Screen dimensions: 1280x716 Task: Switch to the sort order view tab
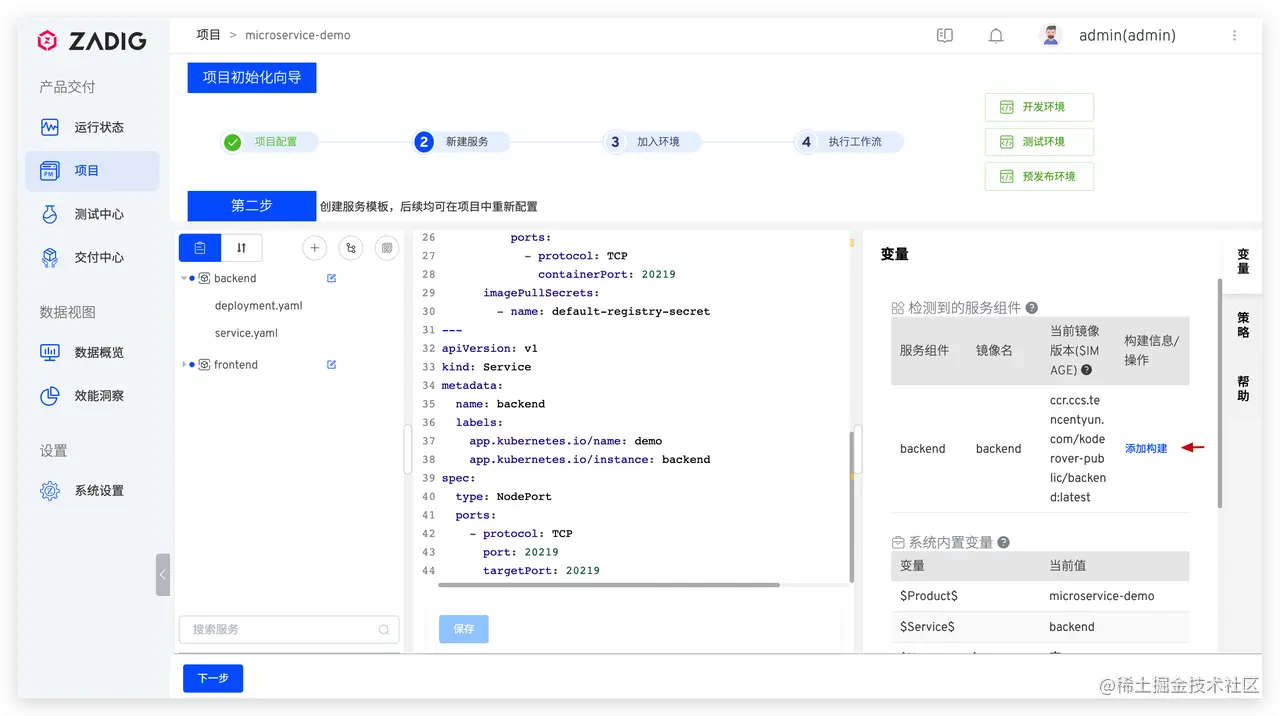(241, 248)
